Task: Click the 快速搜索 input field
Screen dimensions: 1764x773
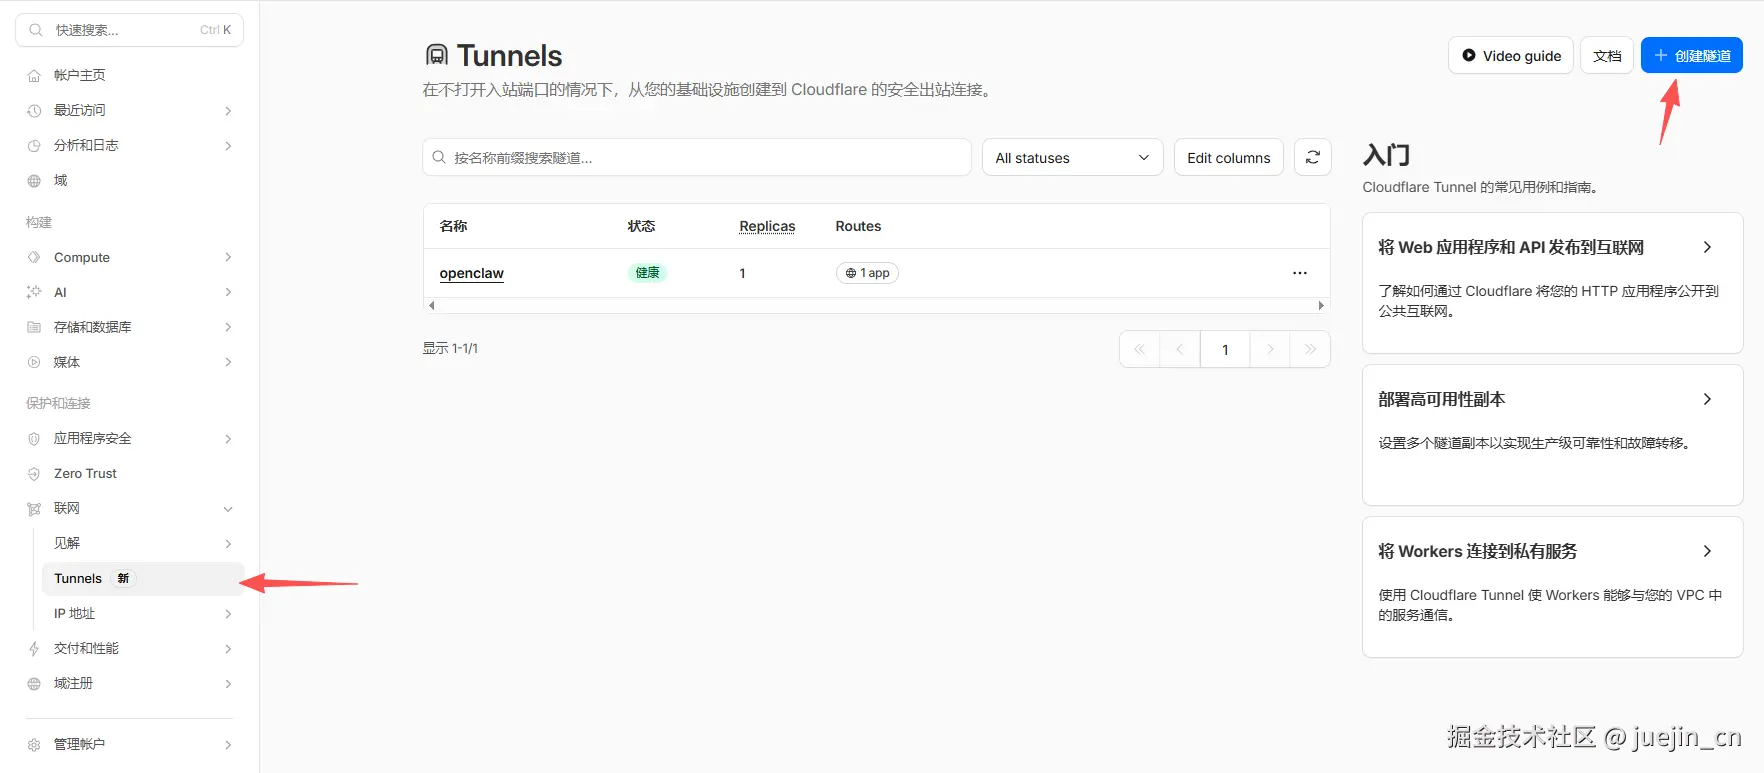Action: (x=130, y=30)
